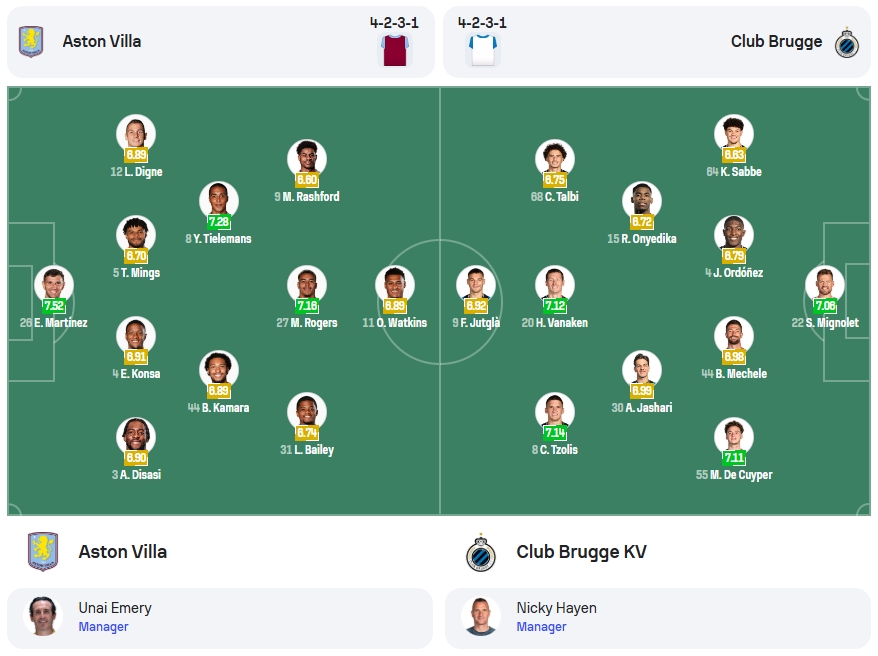Open L. Digne player avatar
878x656 pixels.
(x=136, y=134)
